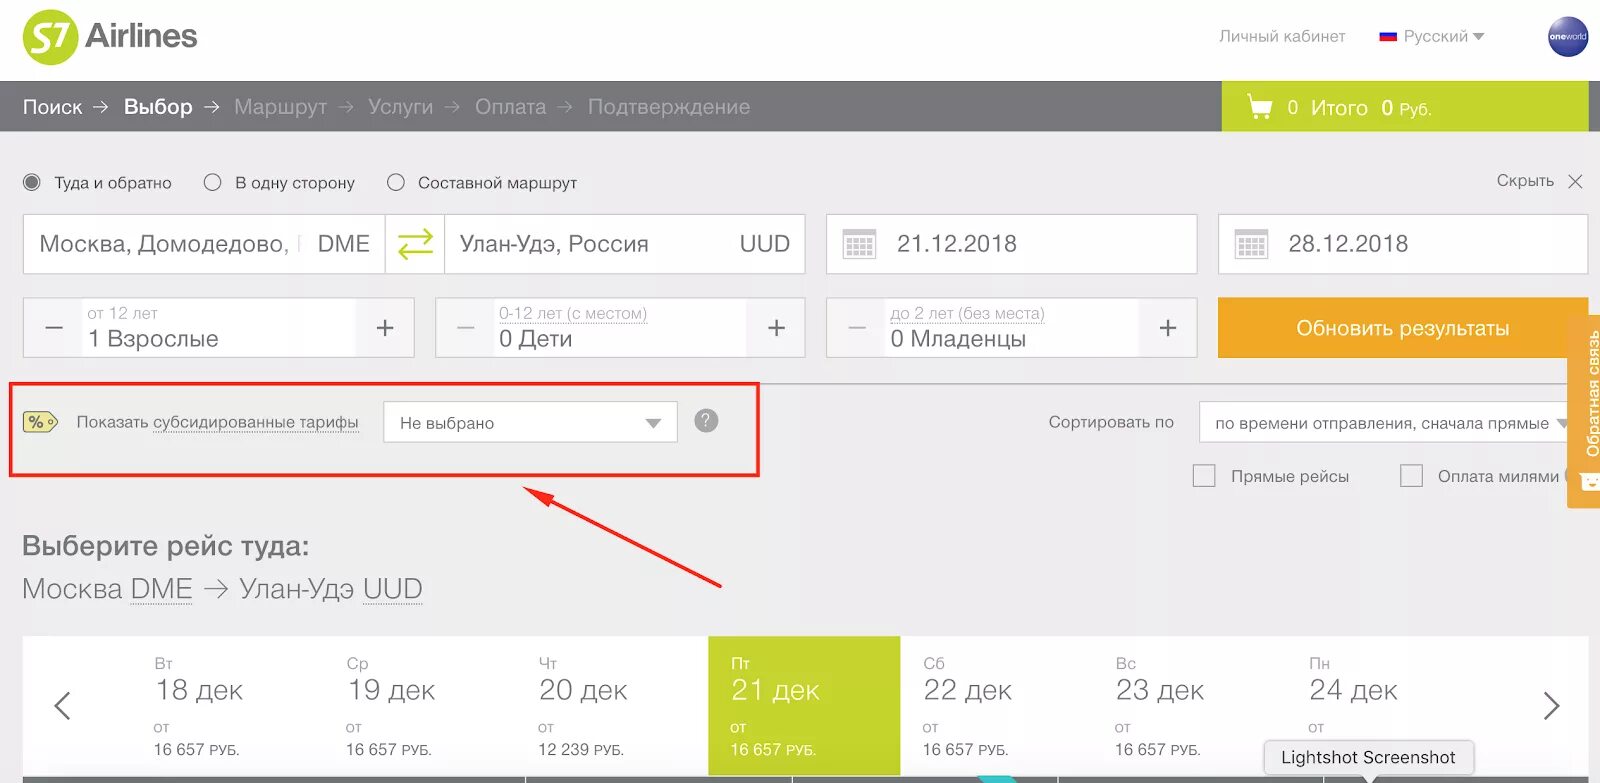Click the return date 28.12.2018 field

1402,244
